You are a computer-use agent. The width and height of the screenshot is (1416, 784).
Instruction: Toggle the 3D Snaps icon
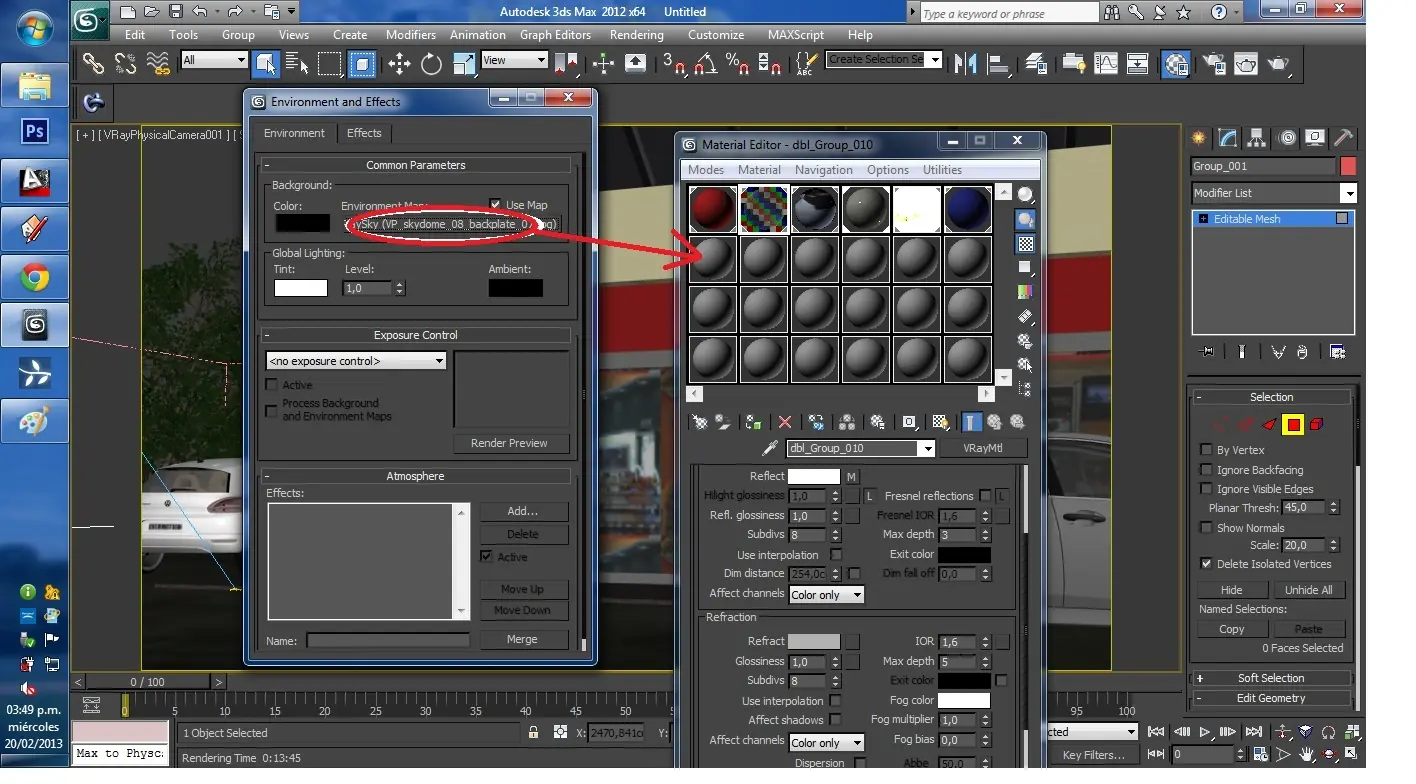[x=674, y=64]
